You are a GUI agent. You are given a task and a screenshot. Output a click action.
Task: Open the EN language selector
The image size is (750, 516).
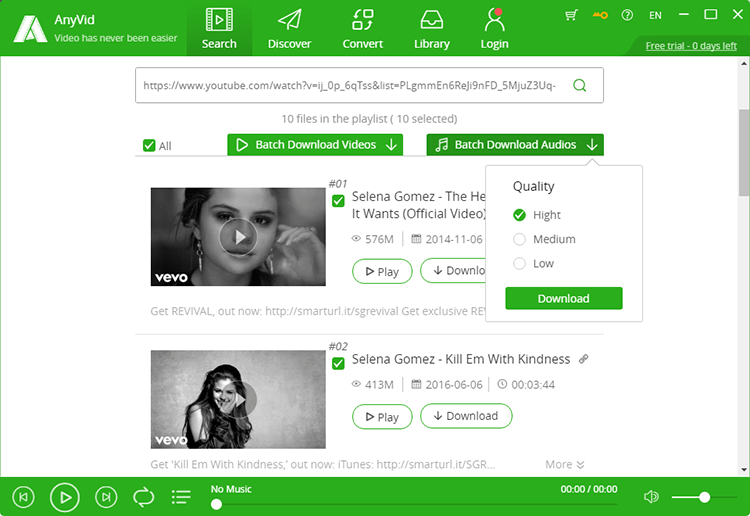pyautogui.click(x=655, y=15)
